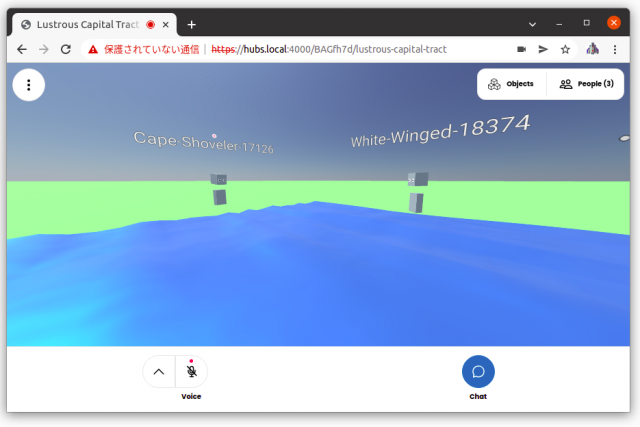
Task: Bookmark this page with the star icon
Action: coord(565,49)
